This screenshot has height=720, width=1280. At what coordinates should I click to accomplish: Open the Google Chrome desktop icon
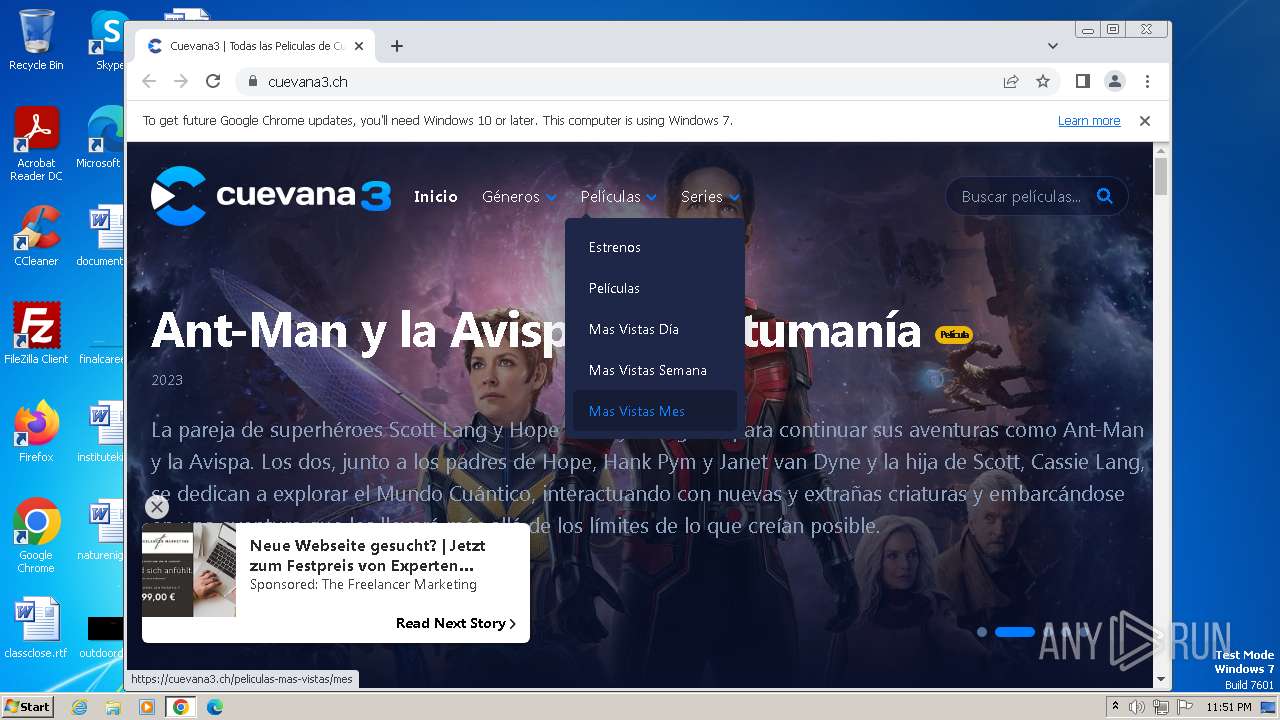click(36, 535)
